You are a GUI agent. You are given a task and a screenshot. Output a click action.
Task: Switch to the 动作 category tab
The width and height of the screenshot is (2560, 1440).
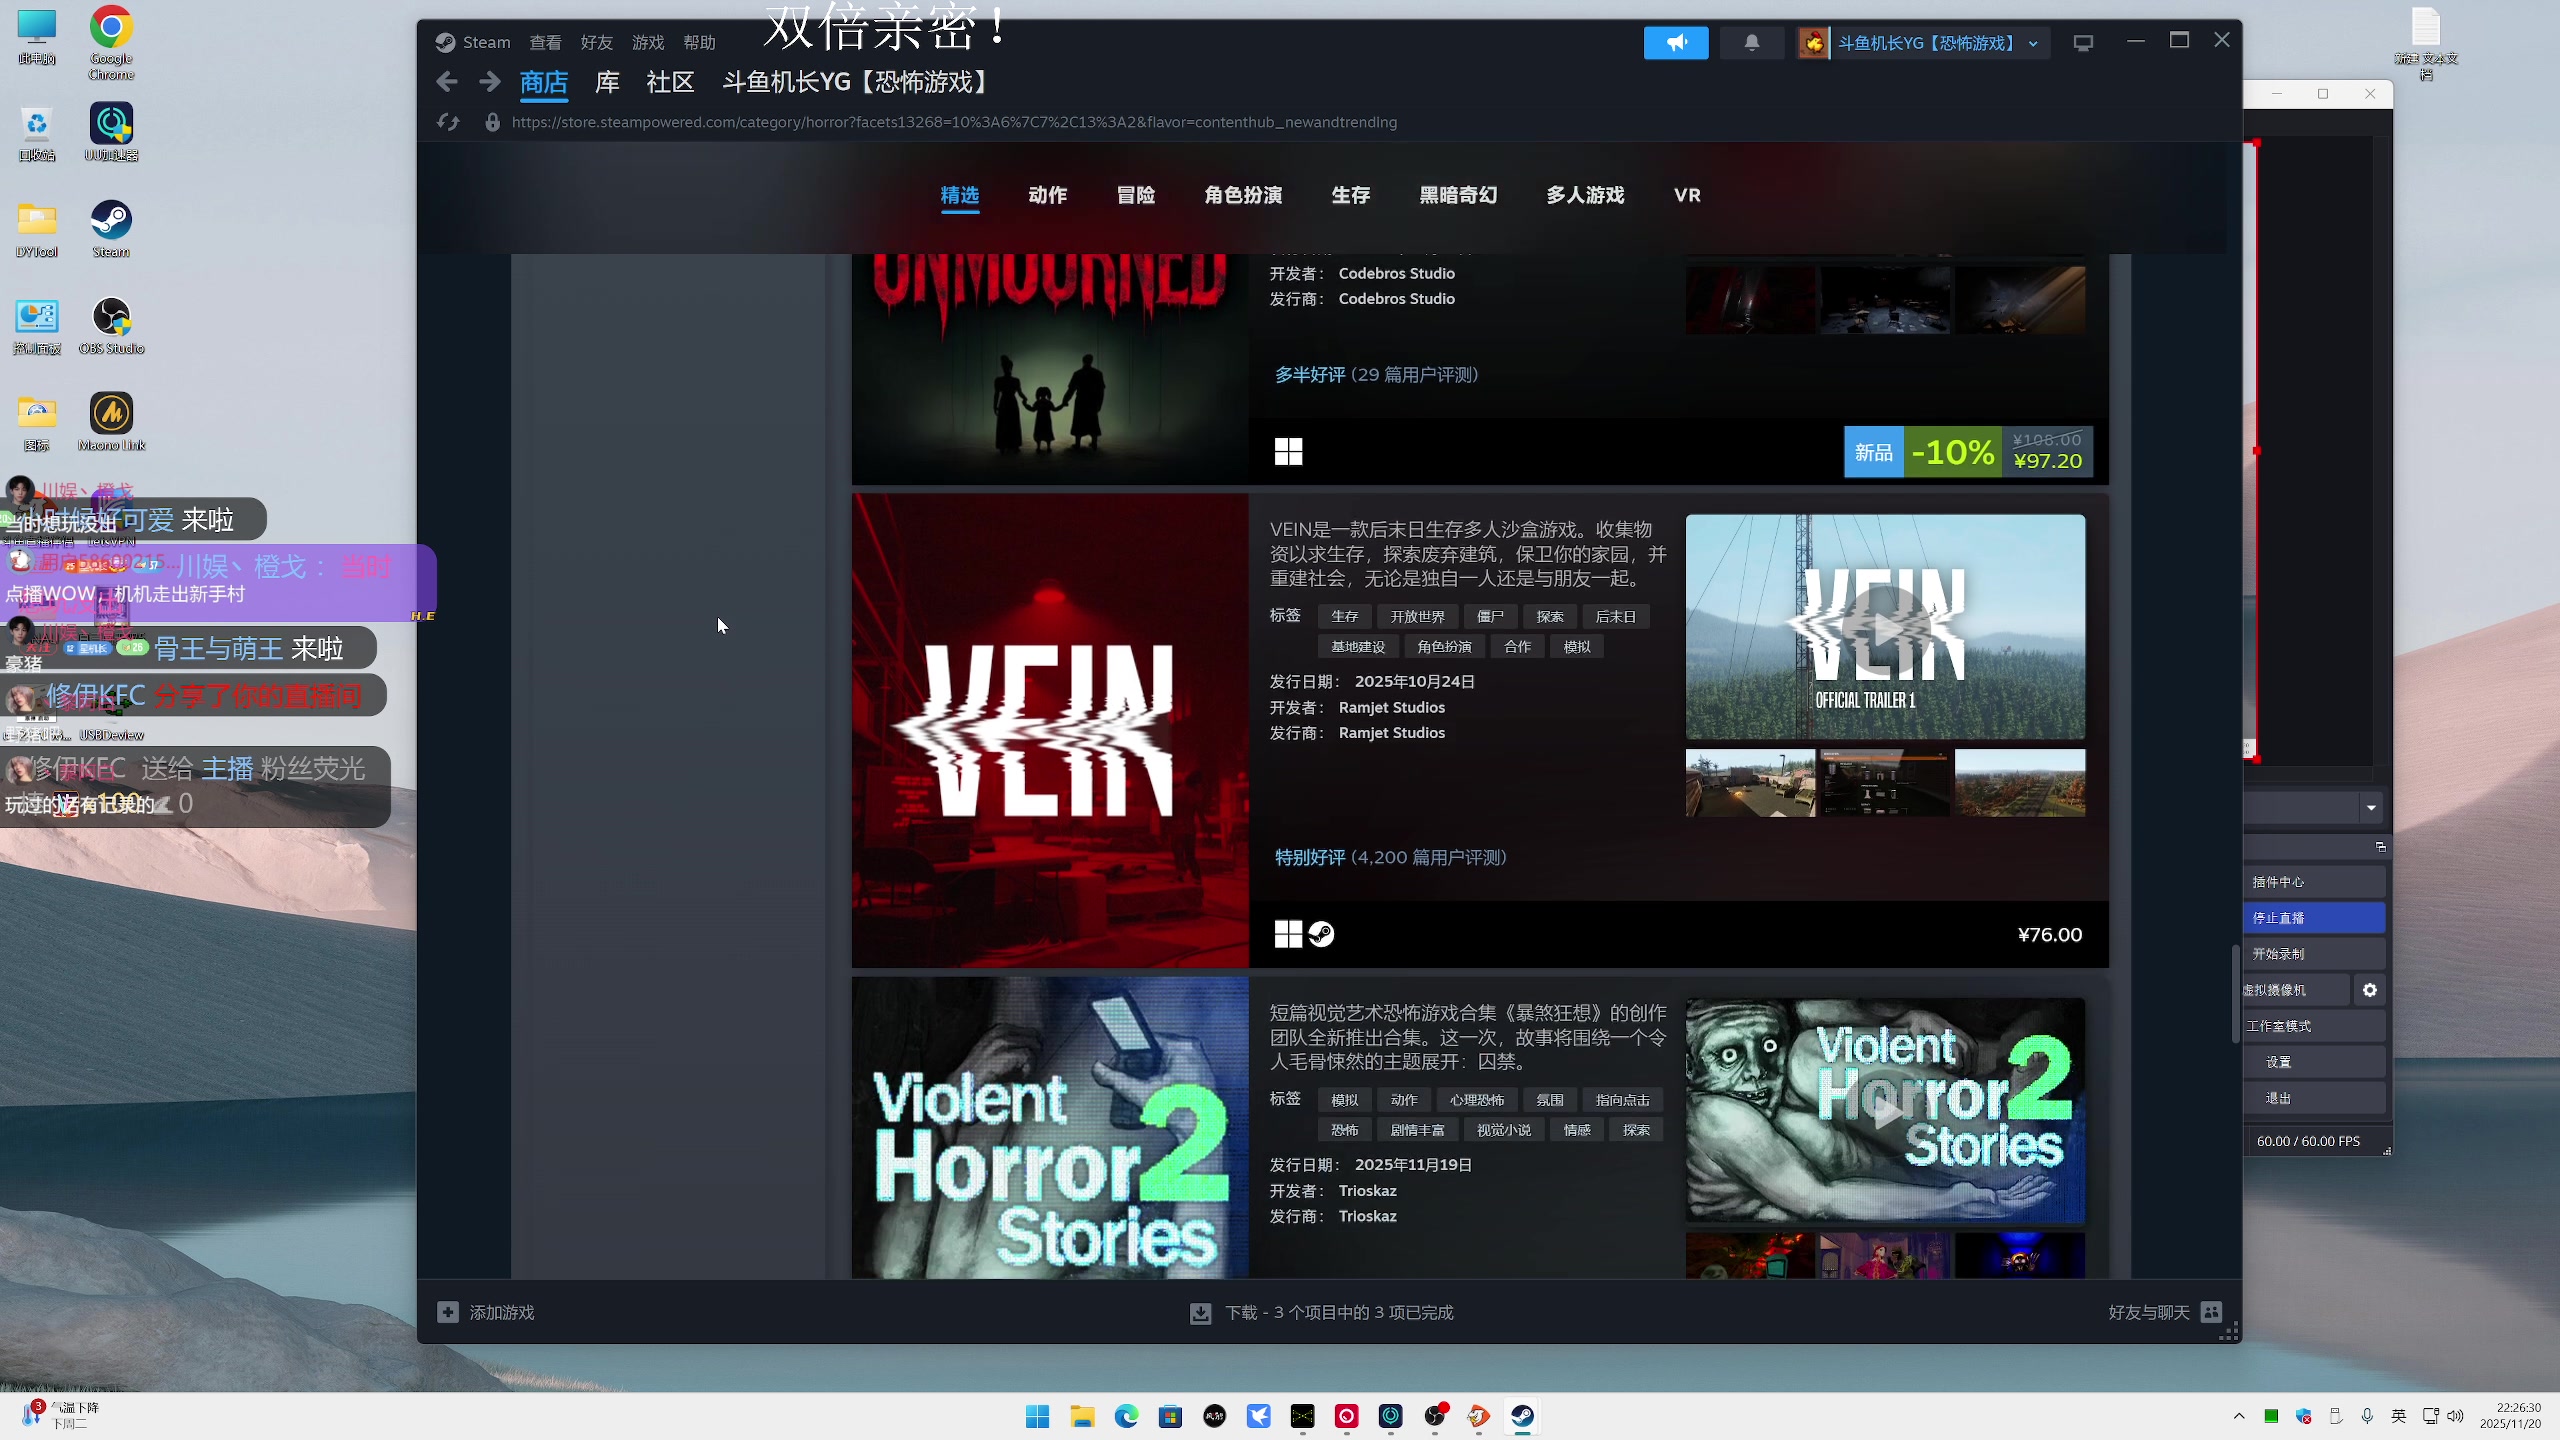pyautogui.click(x=1047, y=195)
